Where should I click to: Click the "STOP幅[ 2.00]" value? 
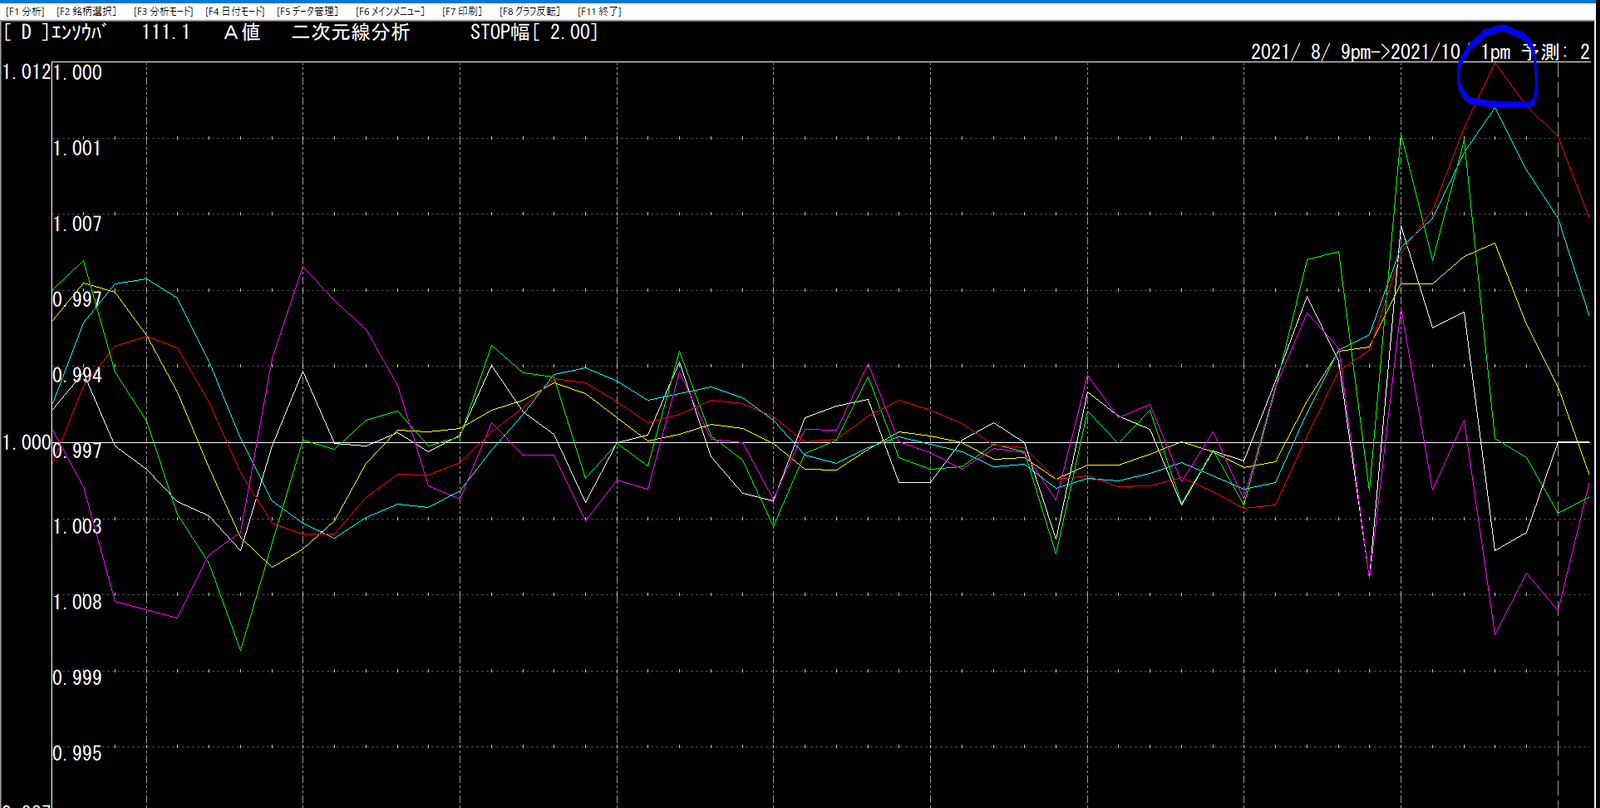[534, 32]
